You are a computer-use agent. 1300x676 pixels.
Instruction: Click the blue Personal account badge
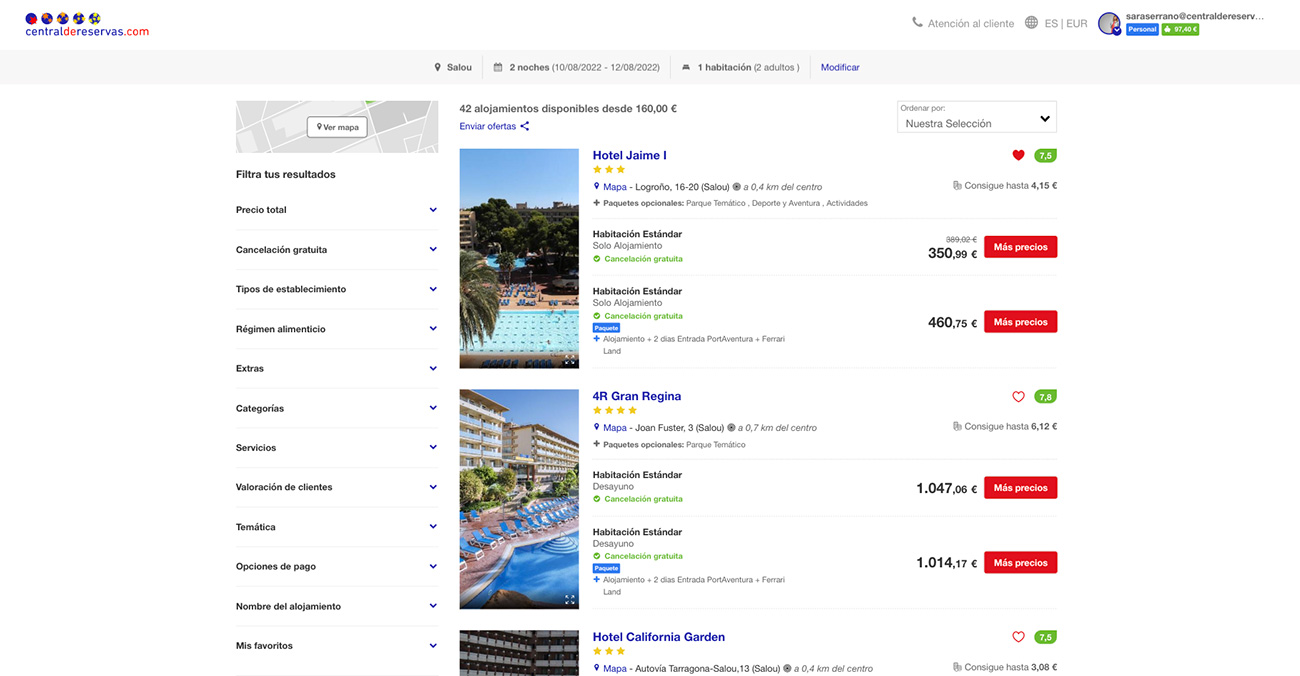(1142, 30)
